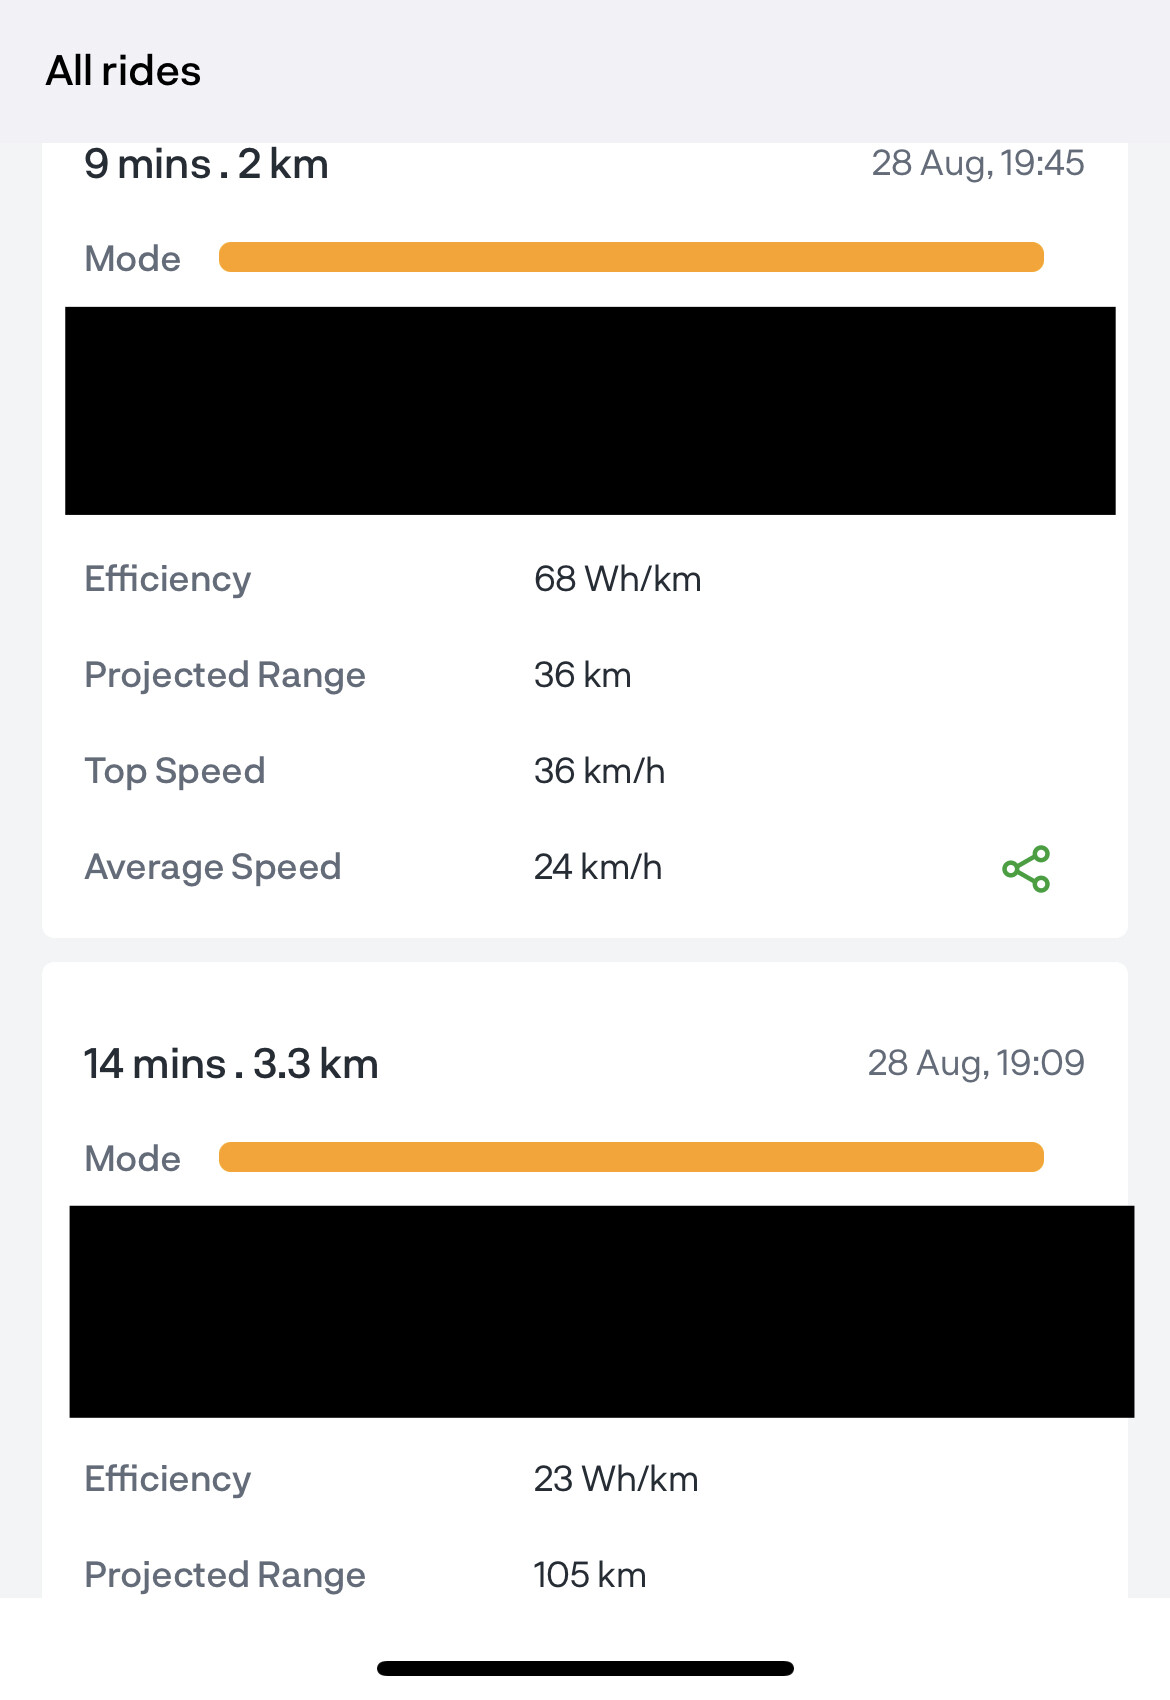Select the 36 km/h top speed value

click(600, 771)
